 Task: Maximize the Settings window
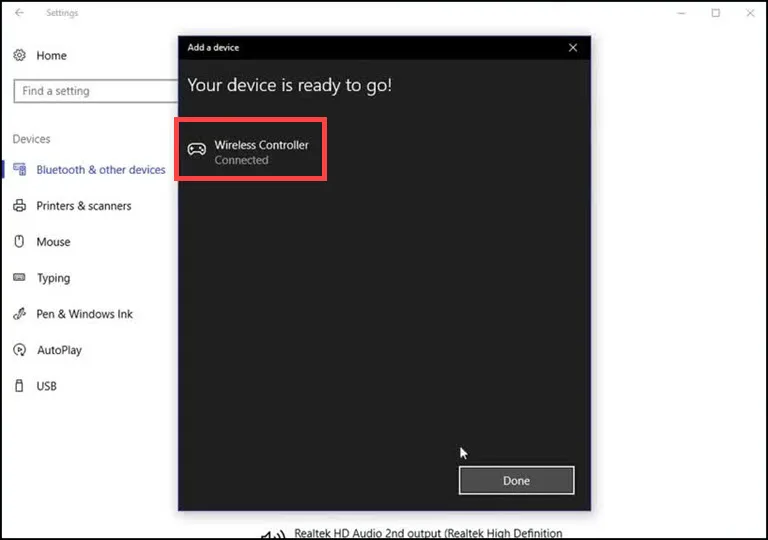(x=716, y=13)
